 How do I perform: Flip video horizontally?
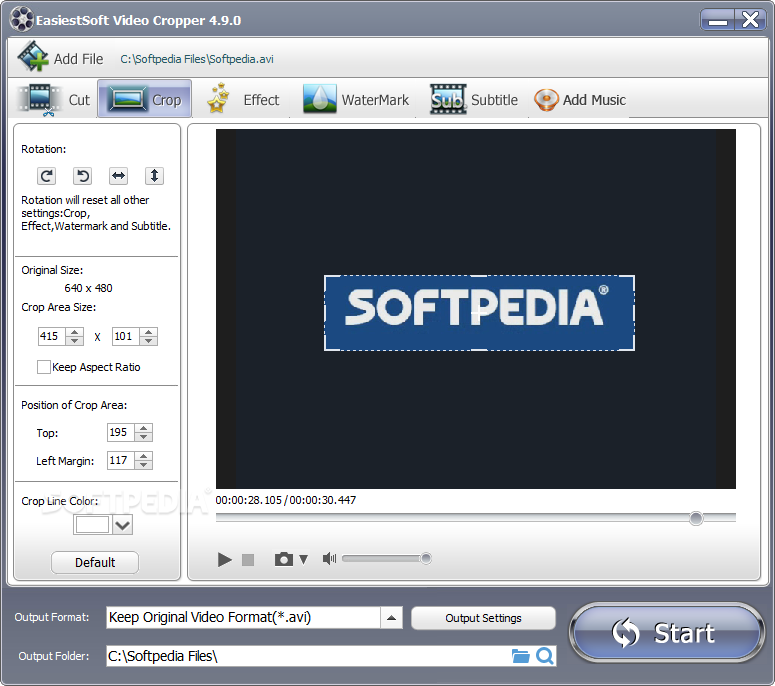118,175
